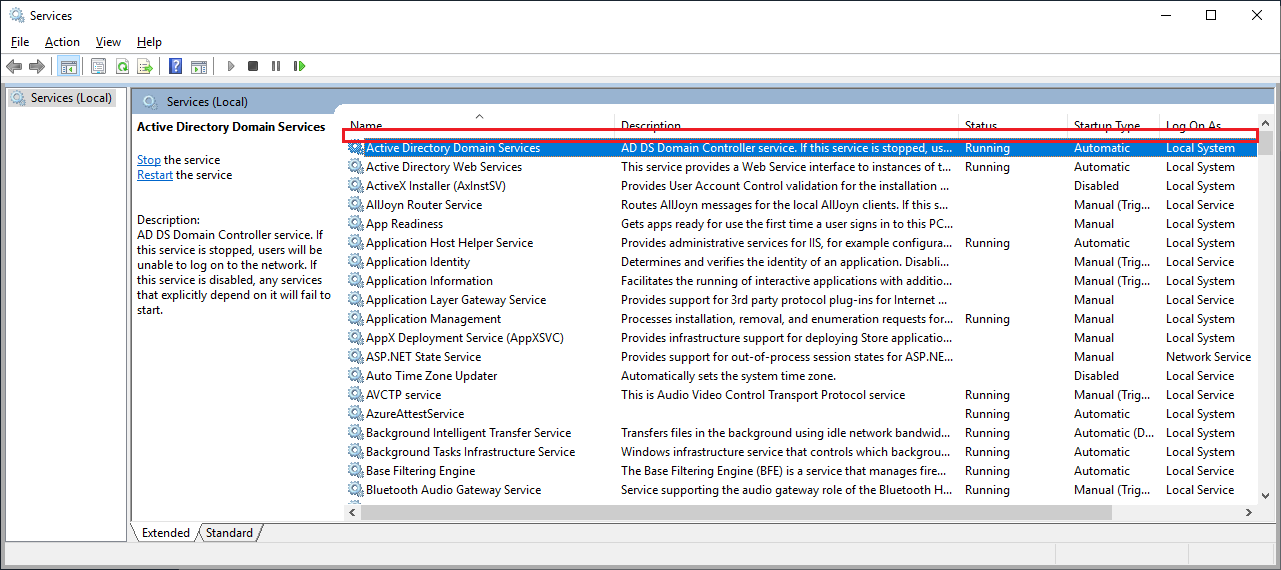Viewport: 1281px width, 570px height.
Task: Open Help via the blue question mark icon
Action: pos(175,66)
